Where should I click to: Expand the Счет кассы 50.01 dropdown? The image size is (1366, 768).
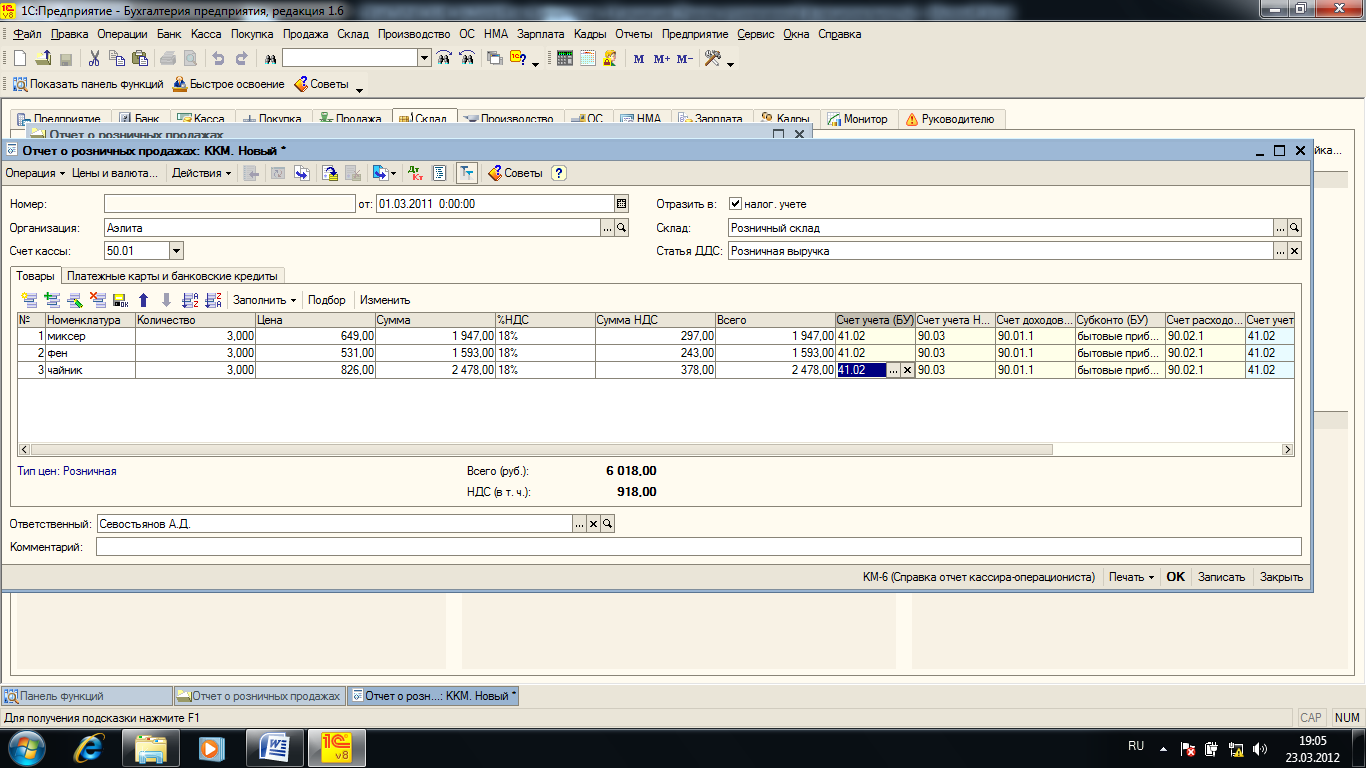[177, 251]
